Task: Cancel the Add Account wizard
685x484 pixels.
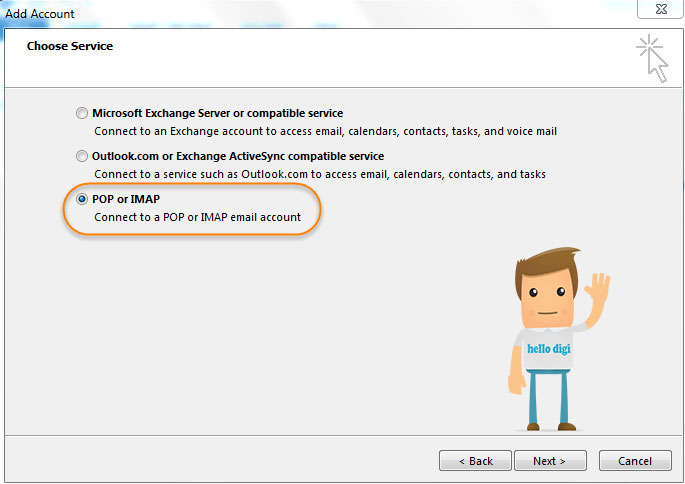Action: tap(635, 461)
